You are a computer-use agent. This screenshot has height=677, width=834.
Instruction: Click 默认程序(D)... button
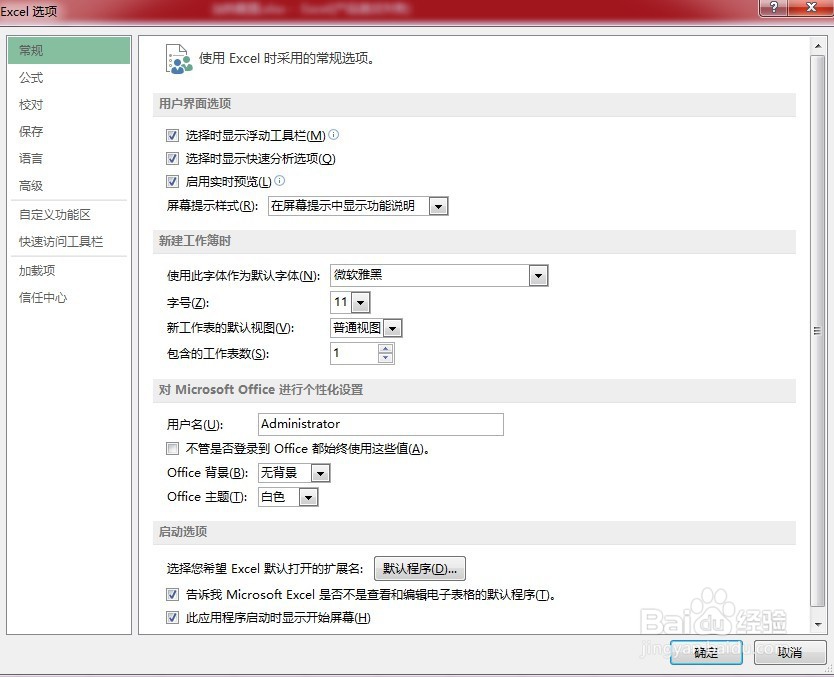[420, 569]
